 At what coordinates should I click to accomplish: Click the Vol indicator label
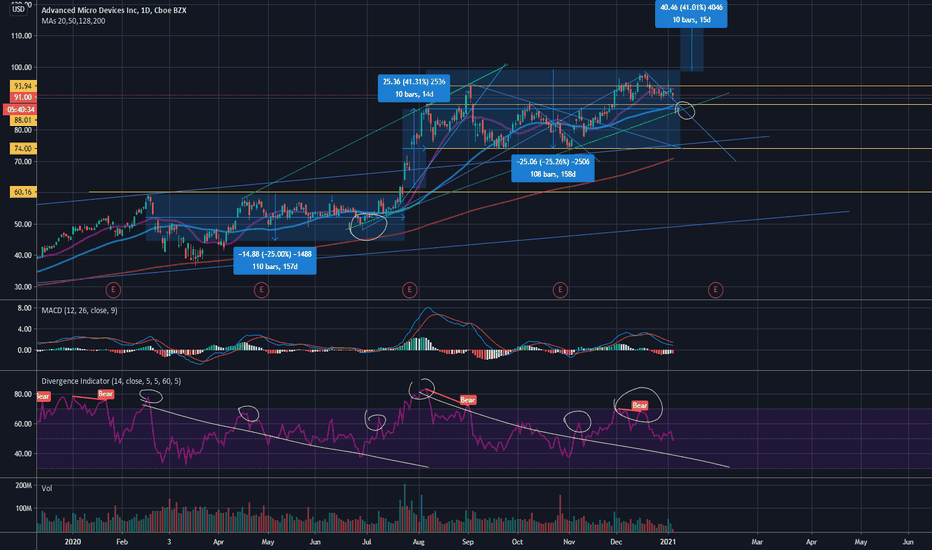47,488
